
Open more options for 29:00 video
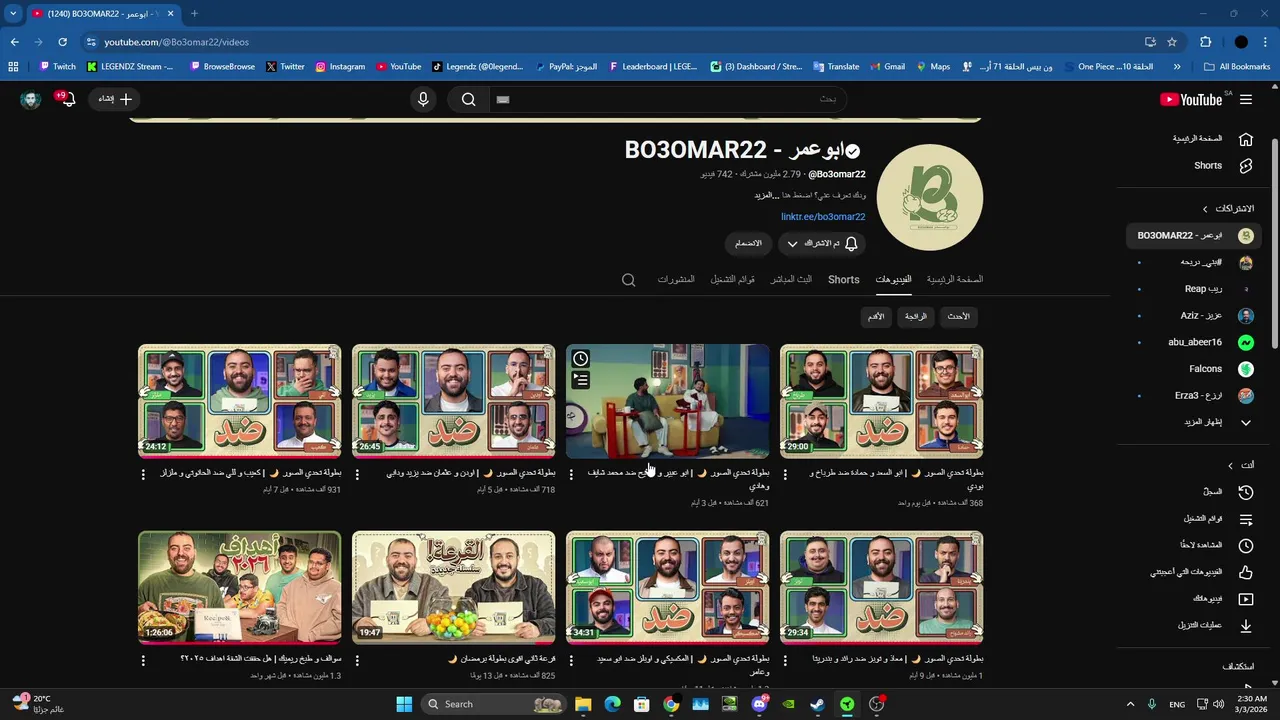tap(785, 475)
